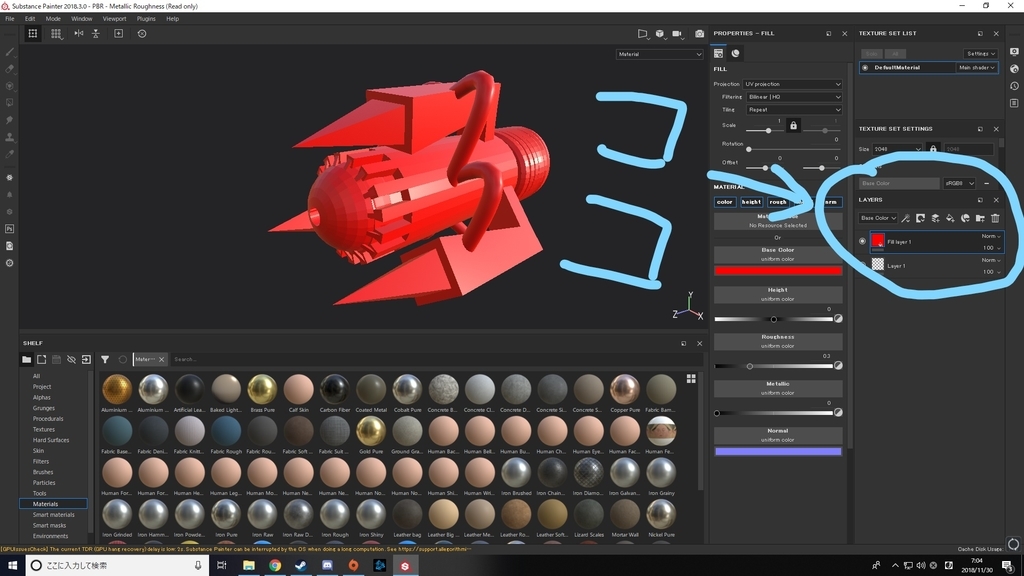Click the add layer icon in Layers
The image size is (1024, 576).
pos(935,218)
